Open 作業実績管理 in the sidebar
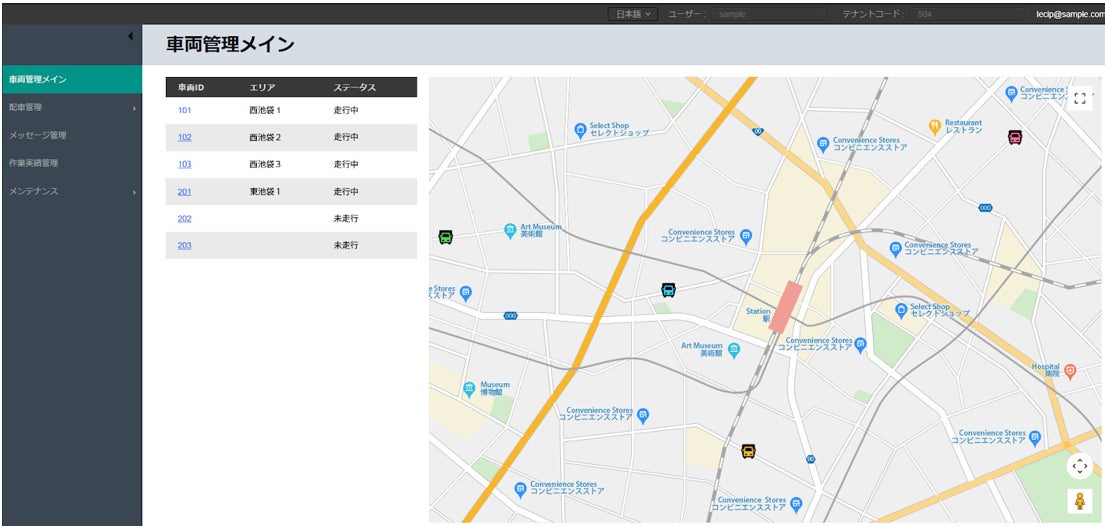Screen dimensions: 1105x526 point(71,163)
